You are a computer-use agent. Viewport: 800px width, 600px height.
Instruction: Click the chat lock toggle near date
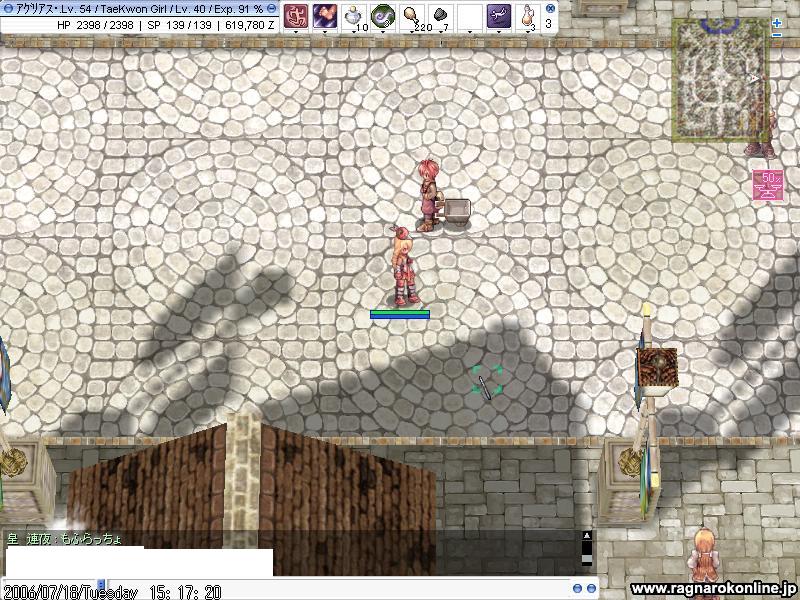[101, 584]
